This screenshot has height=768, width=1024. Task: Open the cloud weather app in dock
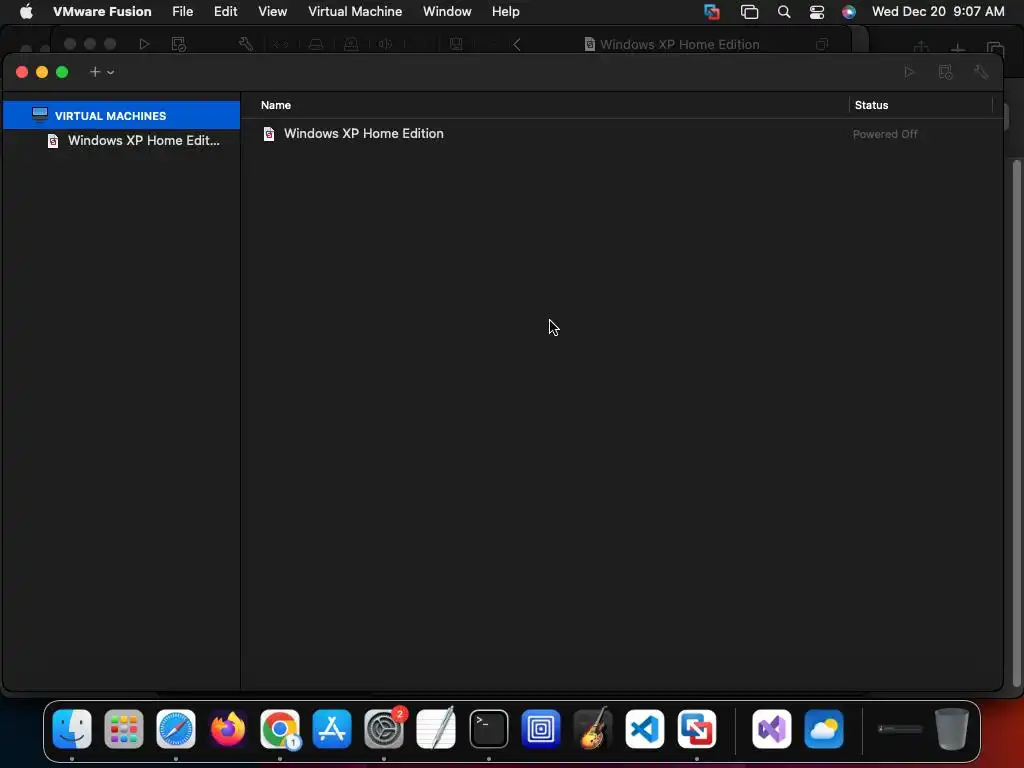[824, 729]
